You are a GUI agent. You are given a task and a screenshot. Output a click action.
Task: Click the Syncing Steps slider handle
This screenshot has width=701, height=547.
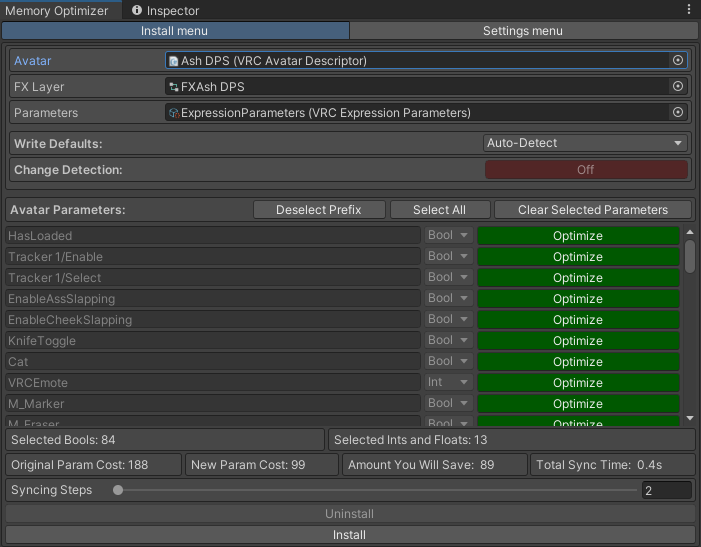click(118, 490)
